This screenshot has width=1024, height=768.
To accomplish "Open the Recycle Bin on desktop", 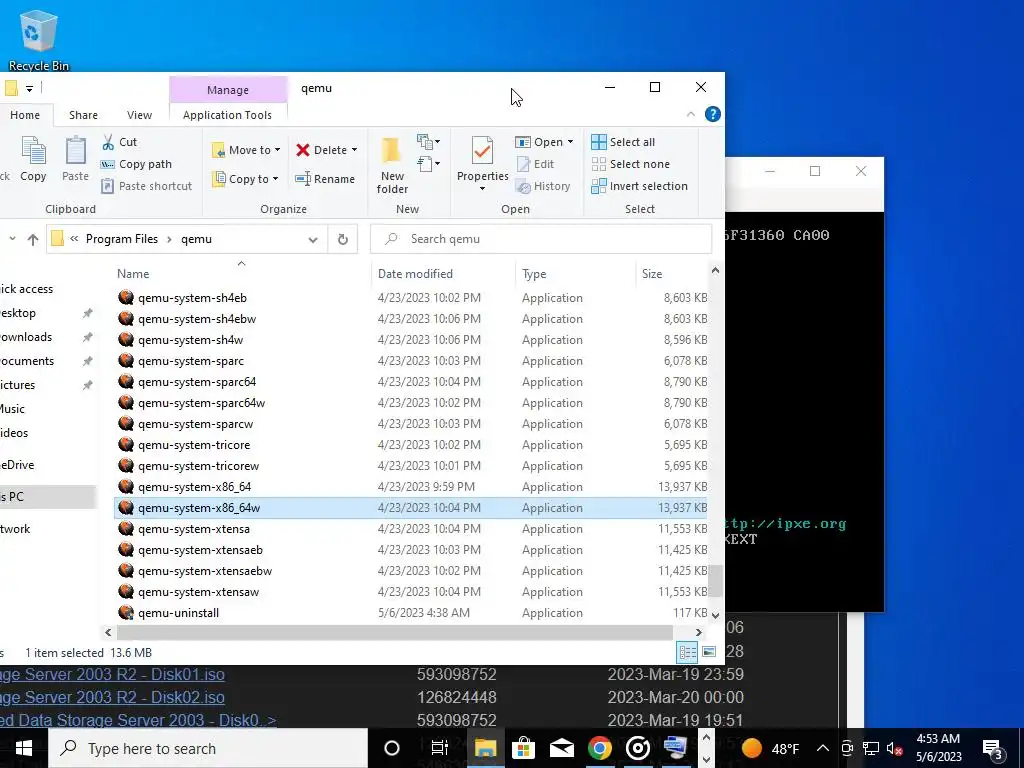I will click(39, 39).
